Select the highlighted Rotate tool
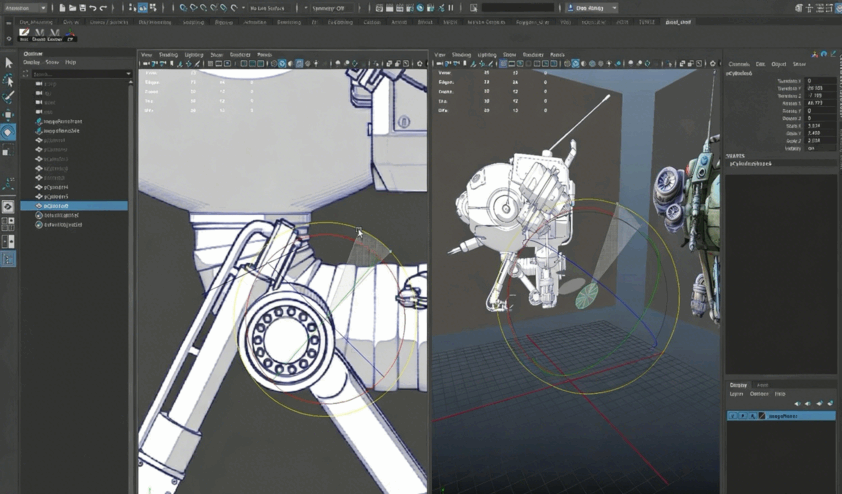 8,132
